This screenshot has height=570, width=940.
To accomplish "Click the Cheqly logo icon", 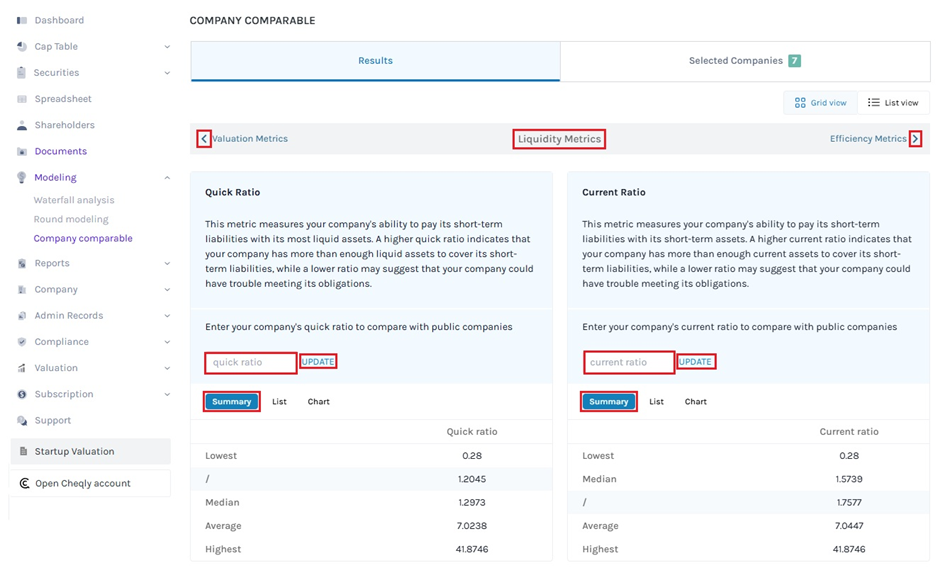I will pyautogui.click(x=24, y=484).
